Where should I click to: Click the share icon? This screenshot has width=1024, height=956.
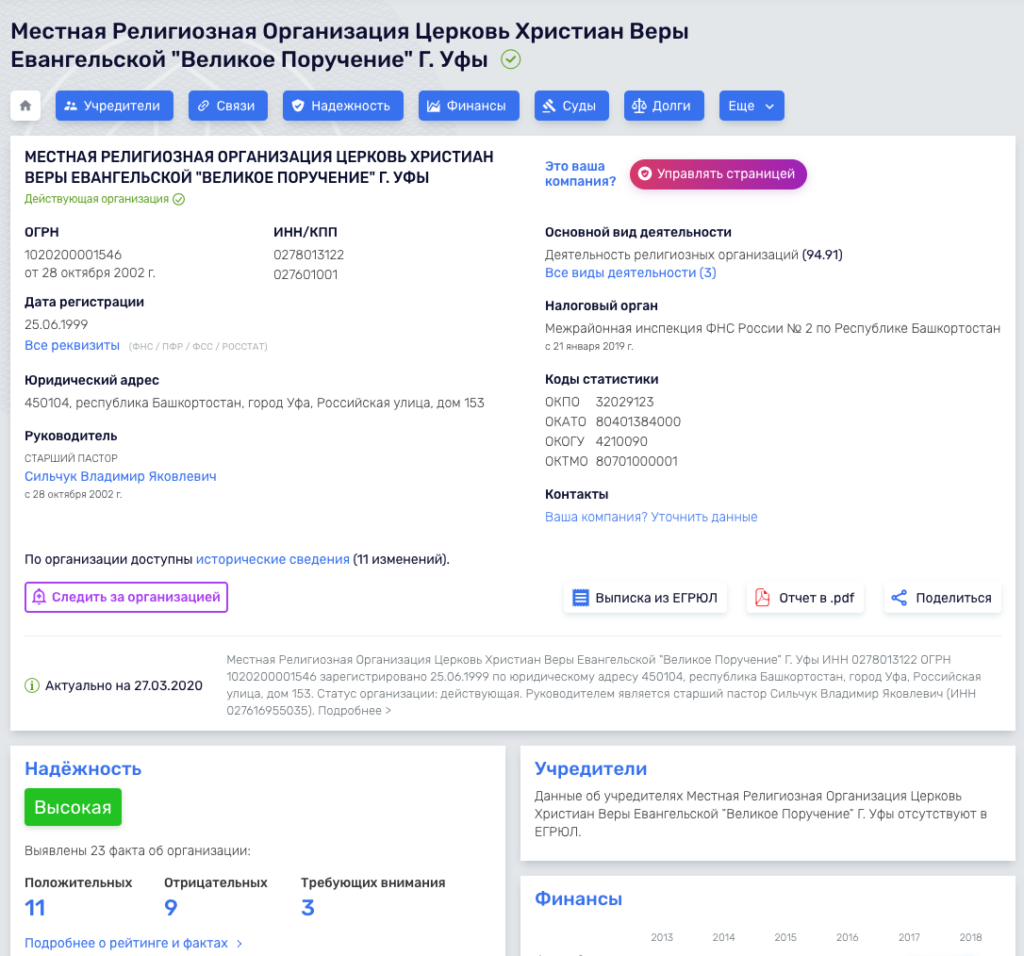[899, 598]
